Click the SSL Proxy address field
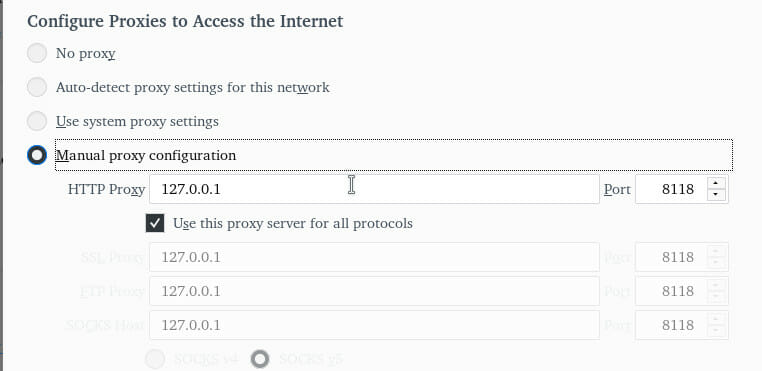The height and width of the screenshot is (371, 762). click(374, 257)
